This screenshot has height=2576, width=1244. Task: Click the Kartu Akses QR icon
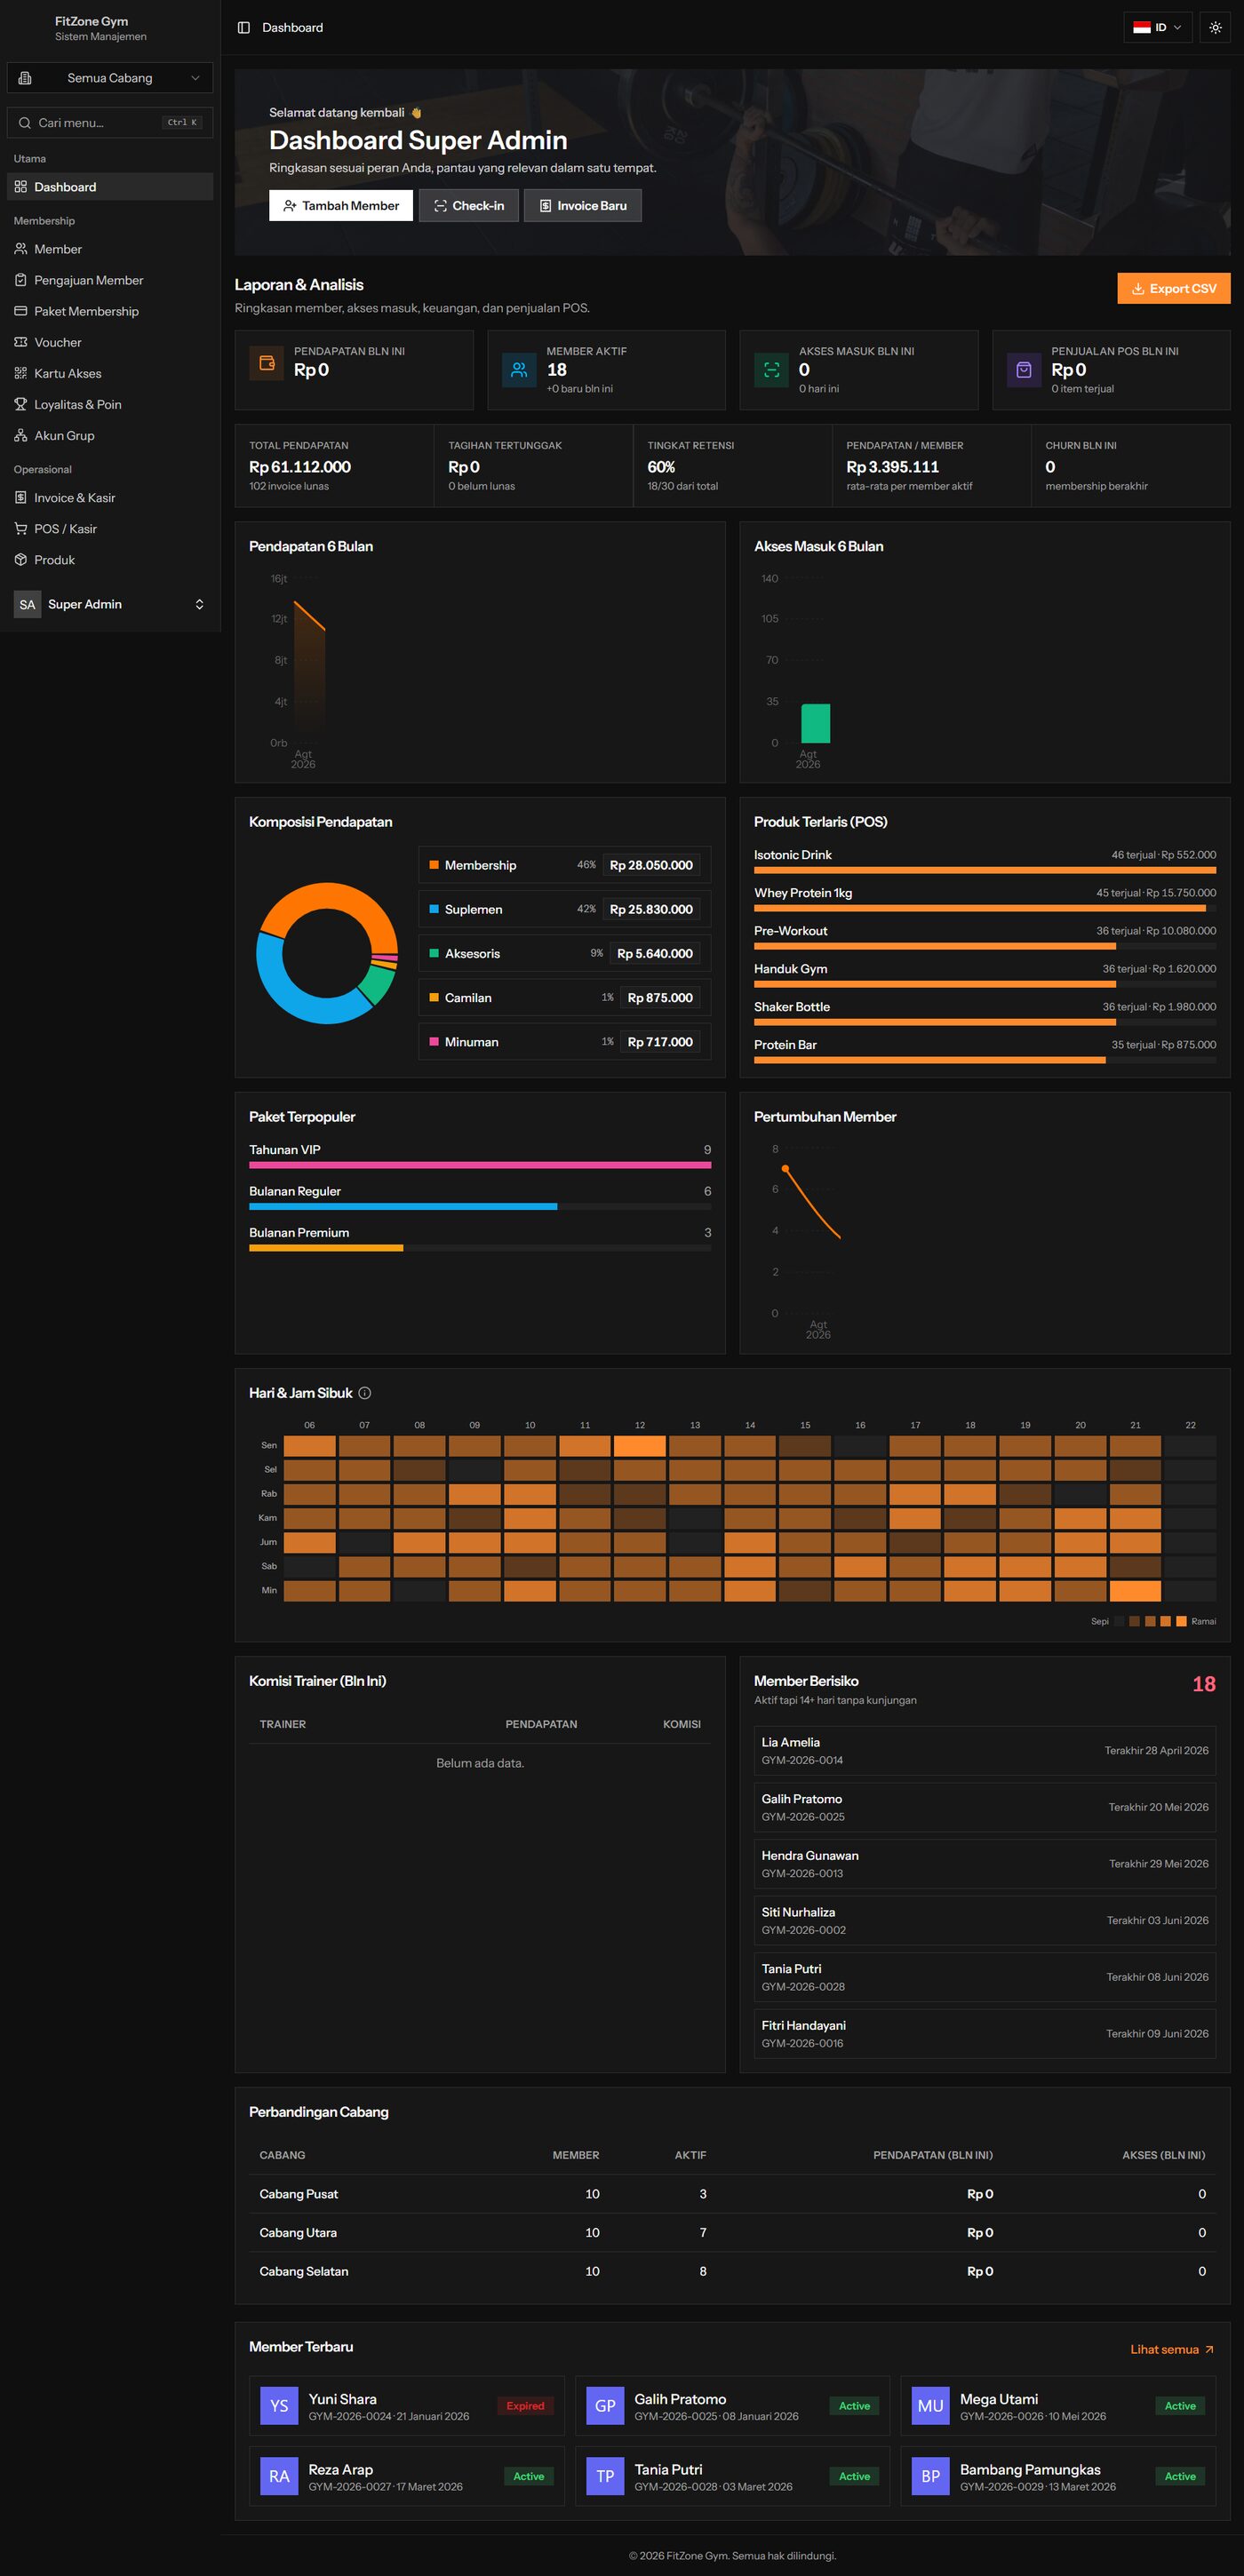21,373
